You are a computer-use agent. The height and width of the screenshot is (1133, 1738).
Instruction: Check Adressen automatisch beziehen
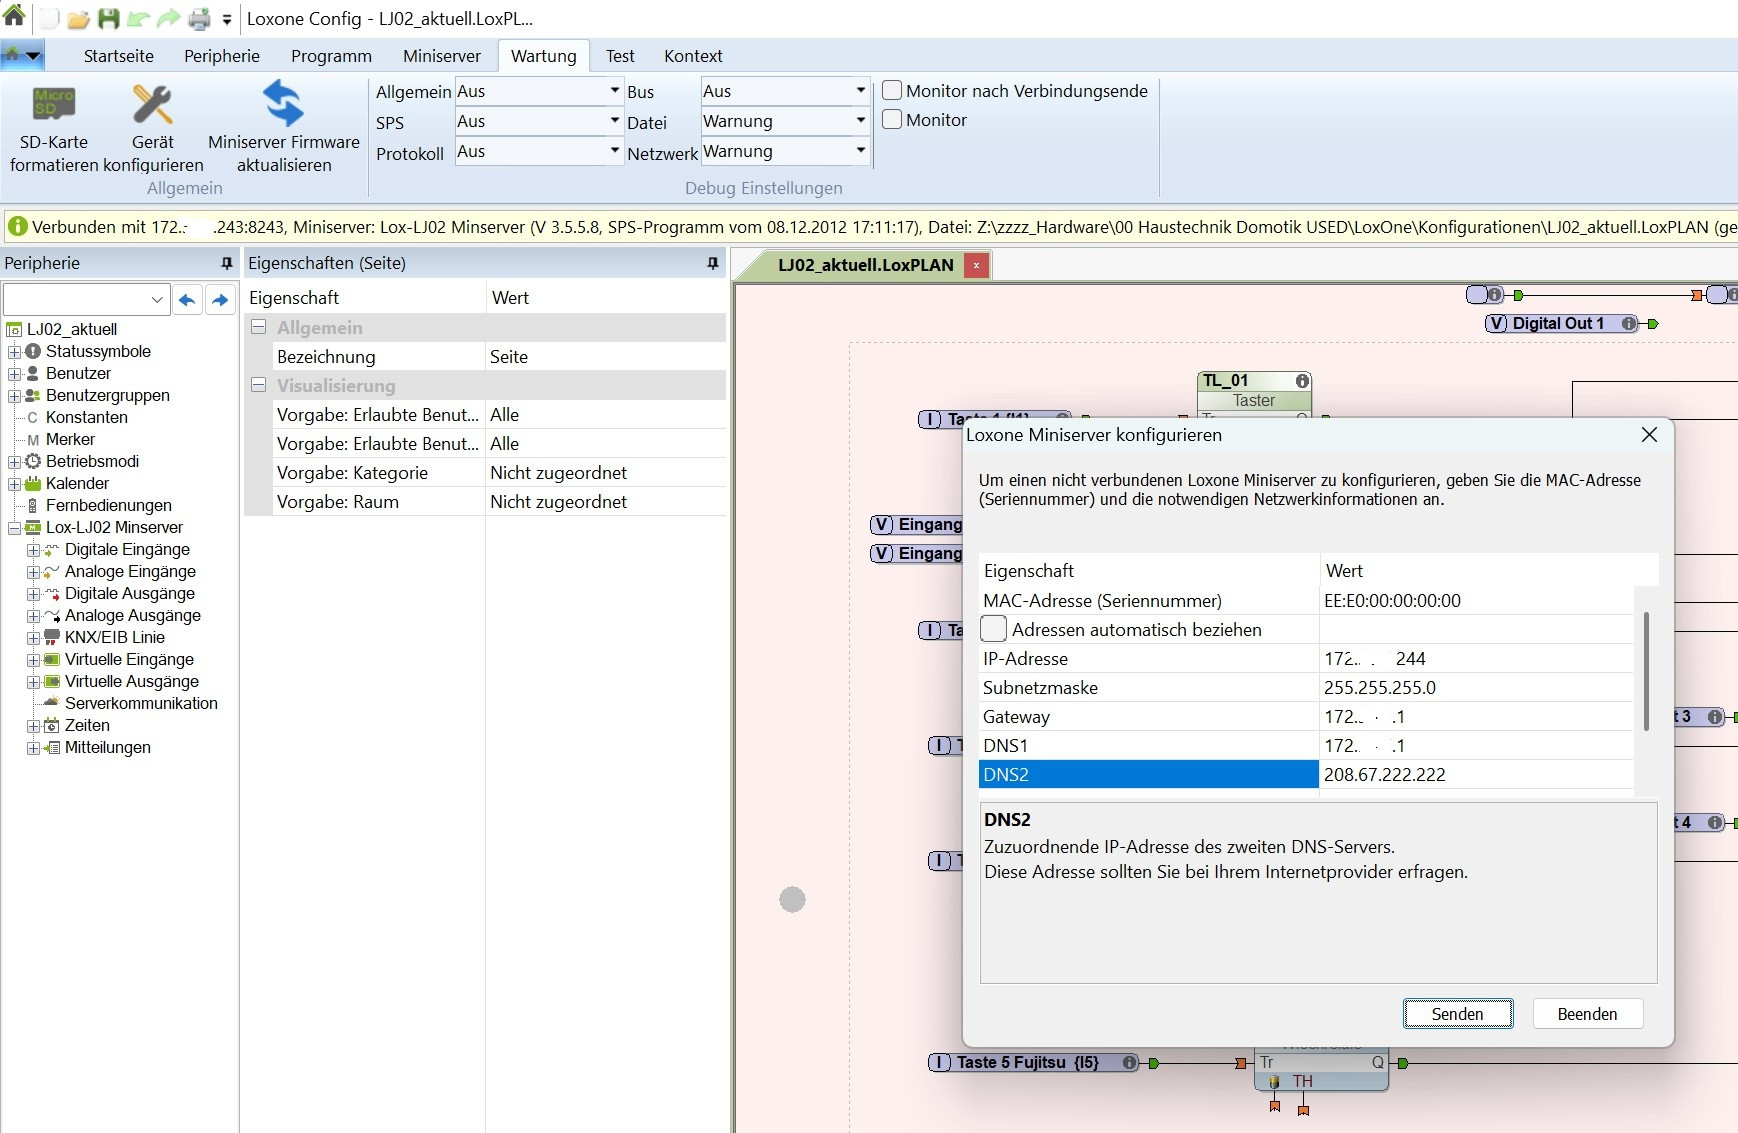(x=993, y=629)
